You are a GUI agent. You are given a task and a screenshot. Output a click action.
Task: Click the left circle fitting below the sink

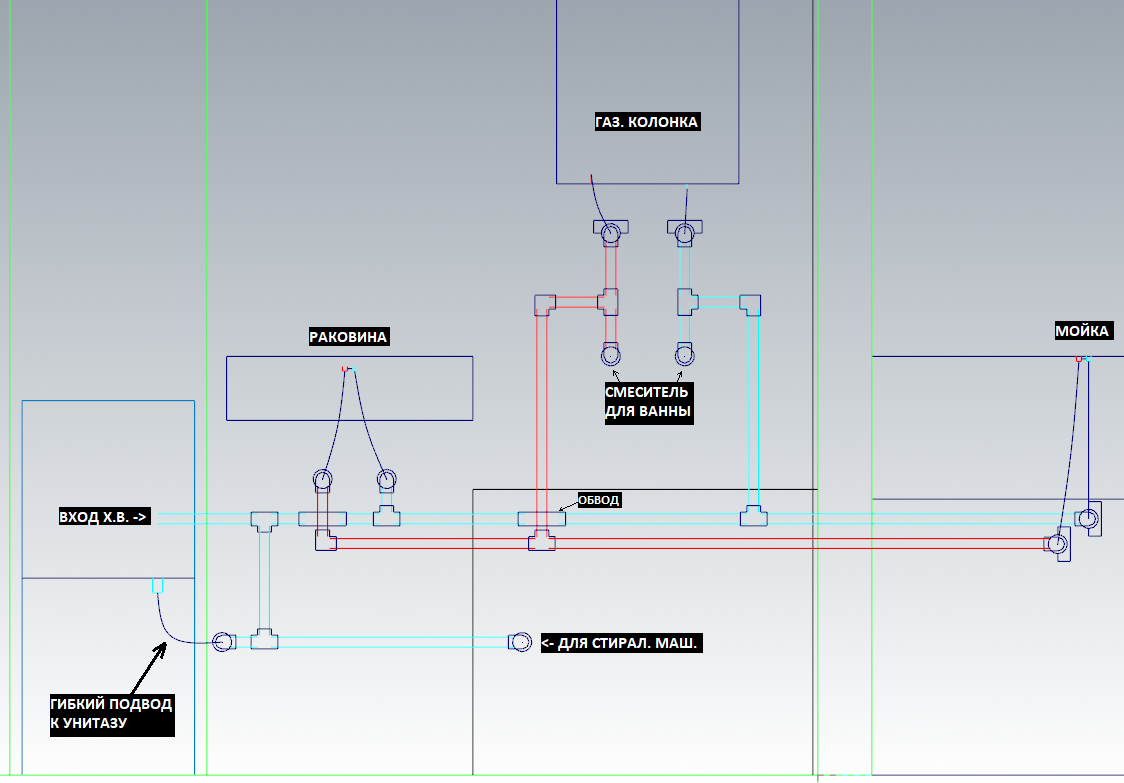point(322,480)
